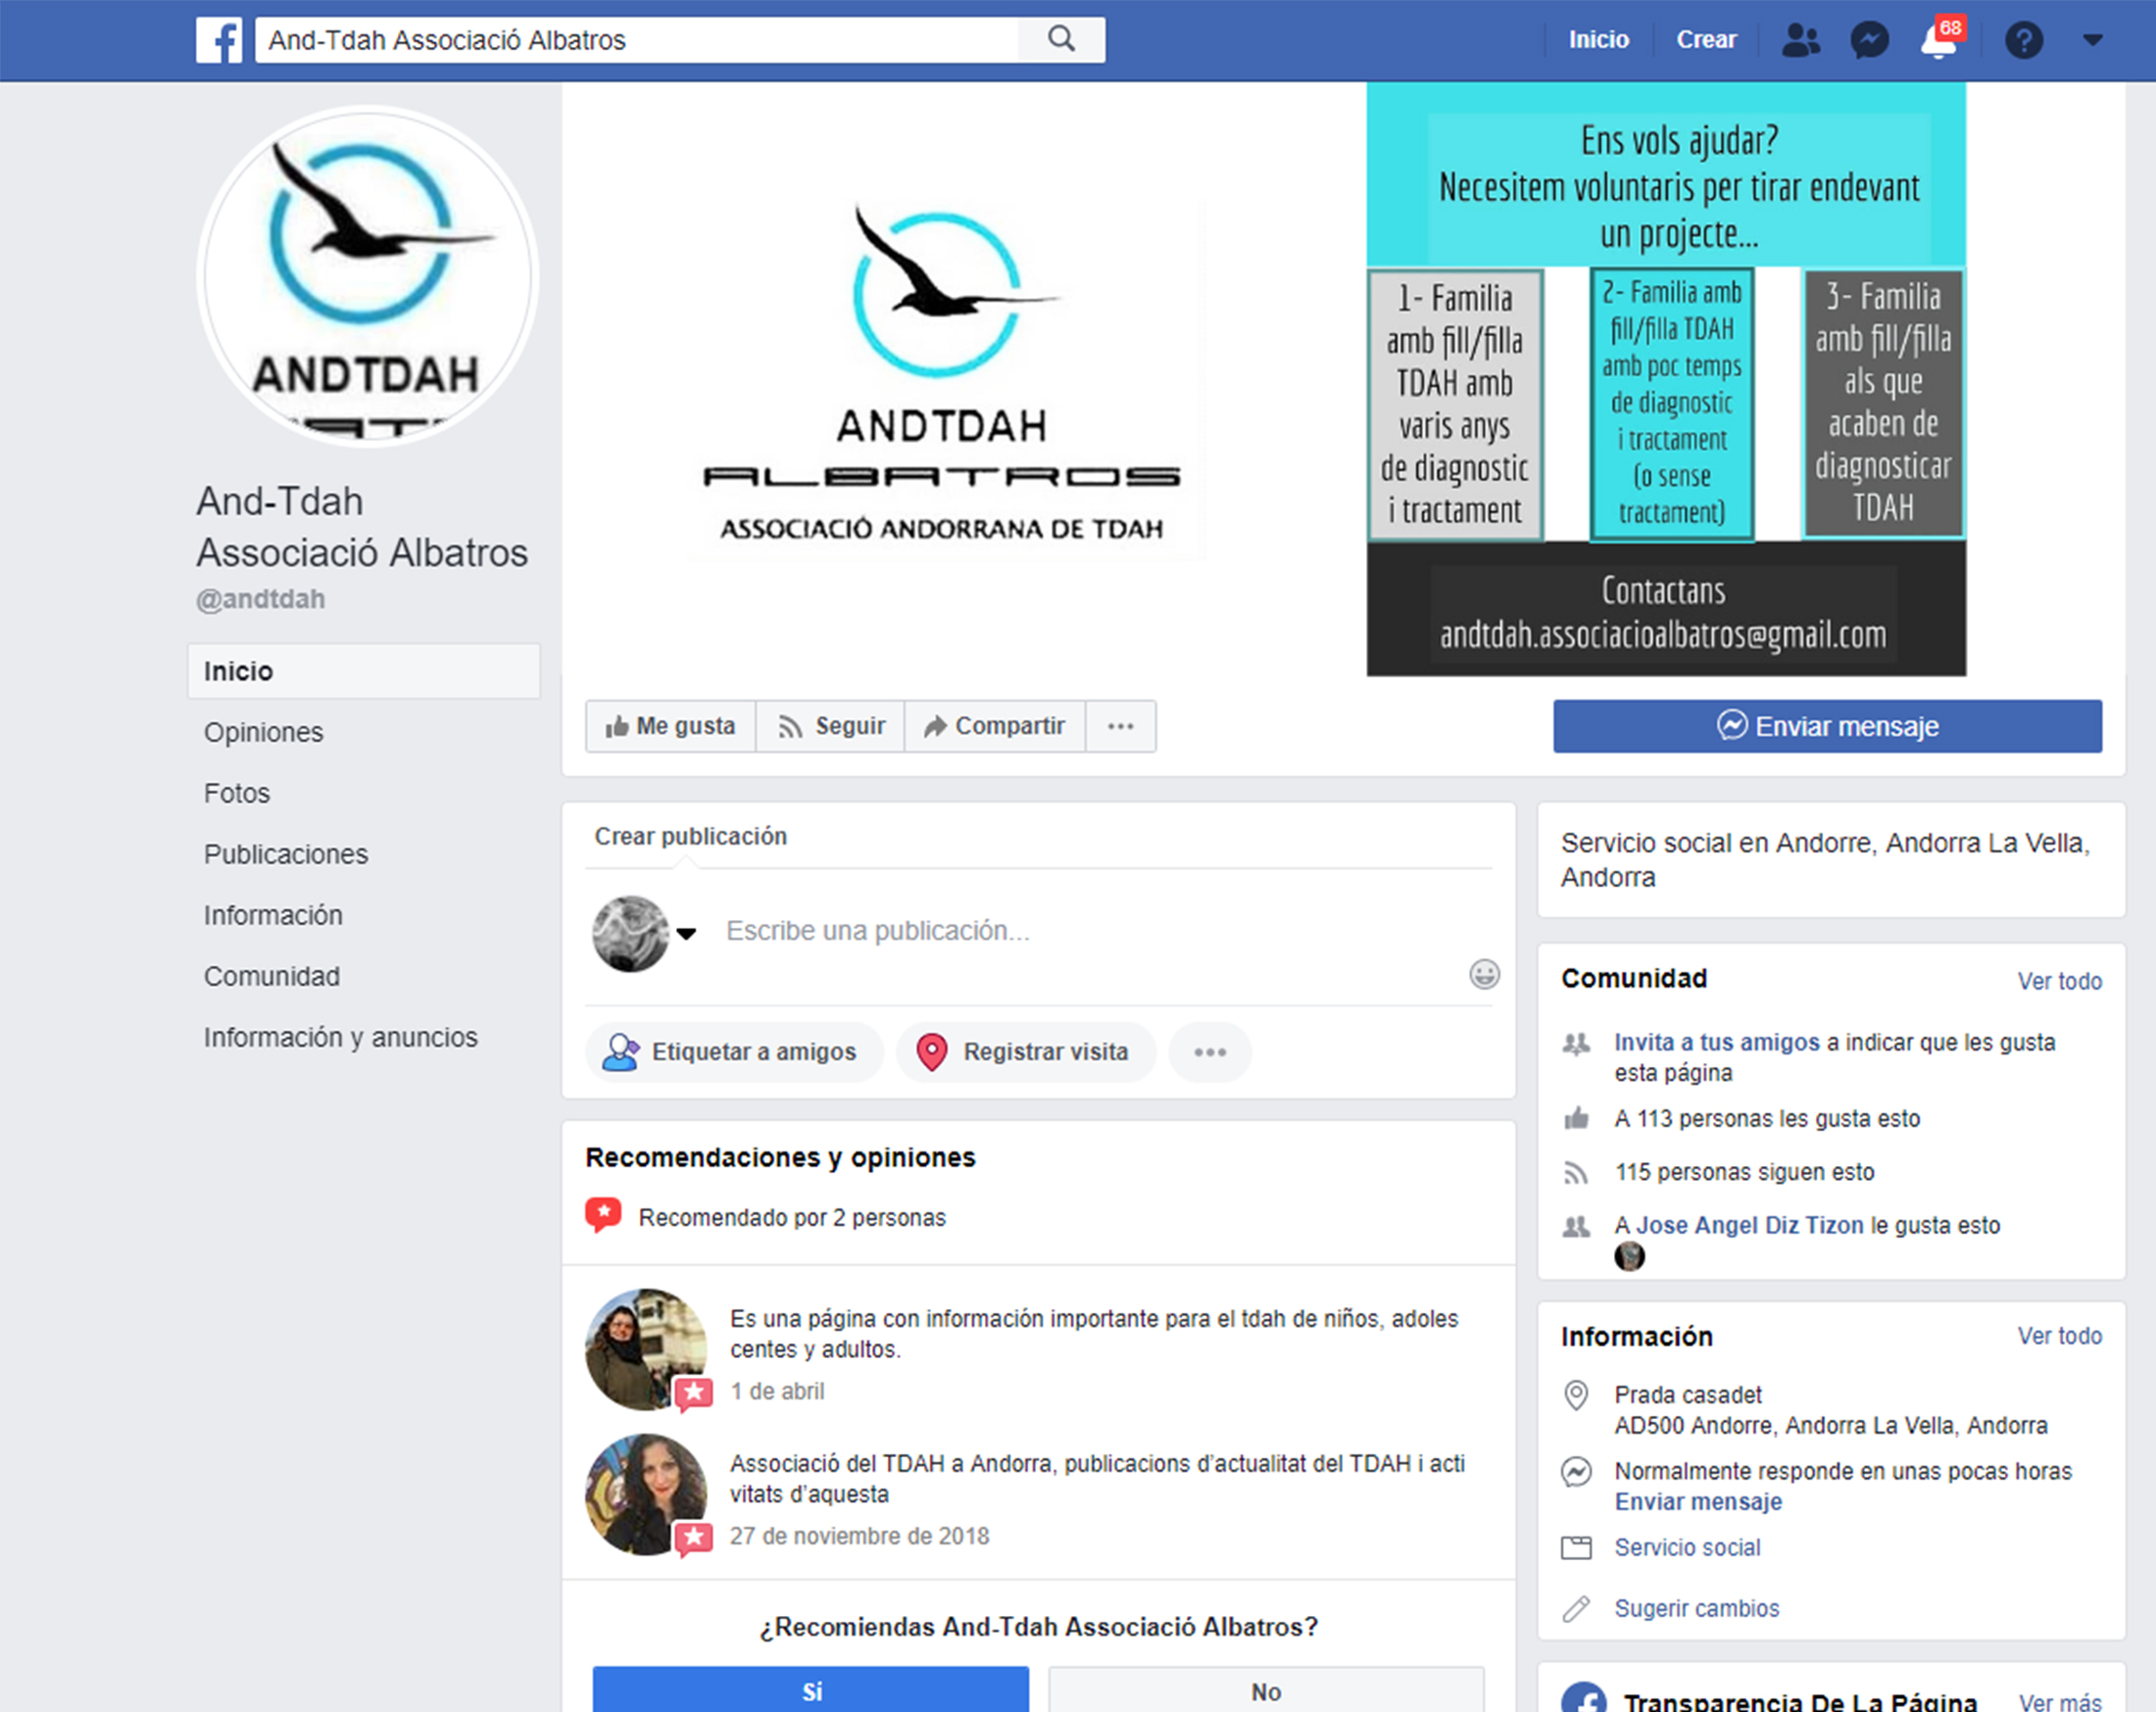Answer No to the recommendation question

tap(1266, 1690)
